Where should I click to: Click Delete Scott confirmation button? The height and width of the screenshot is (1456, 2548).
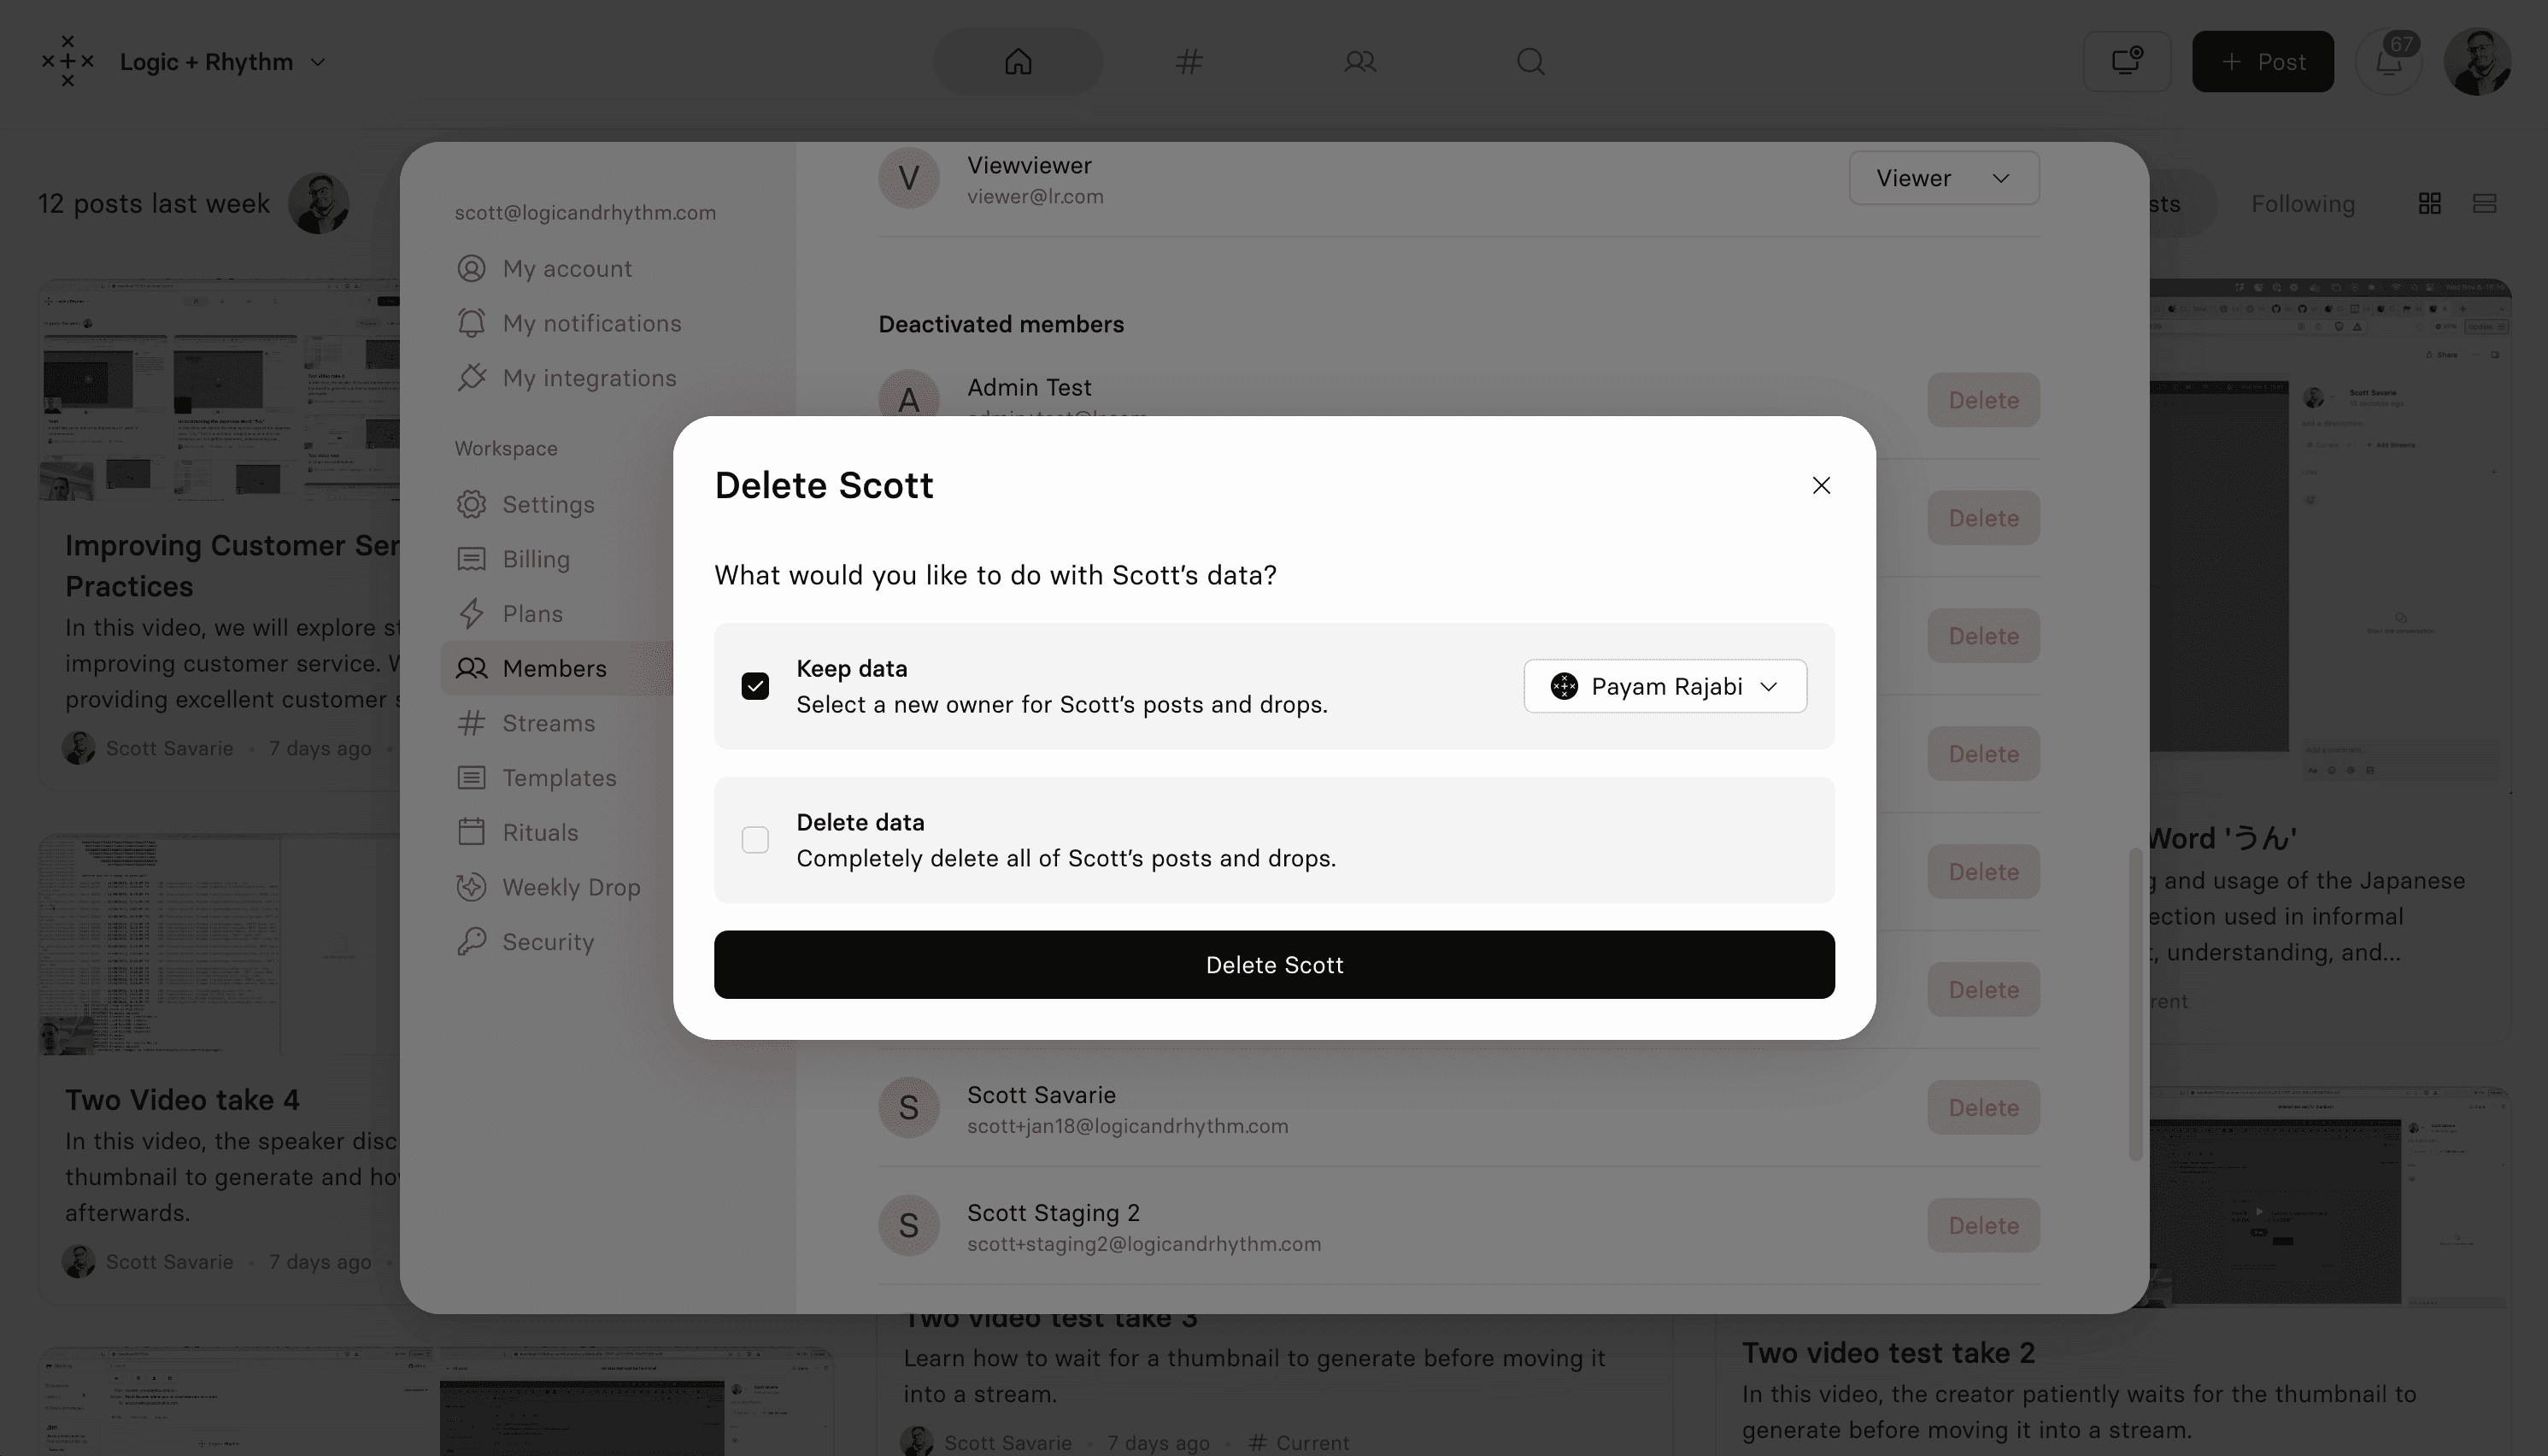click(1274, 964)
